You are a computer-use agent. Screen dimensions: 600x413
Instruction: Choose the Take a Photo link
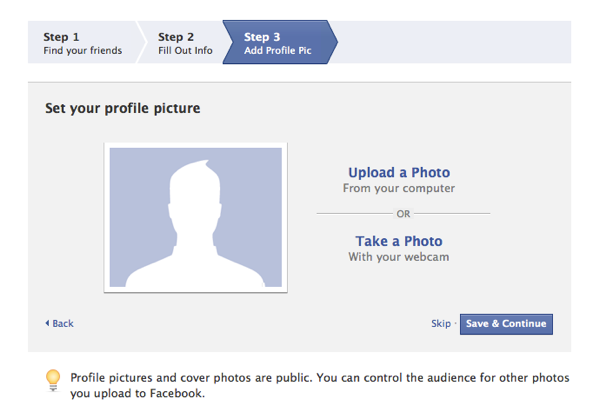399,241
